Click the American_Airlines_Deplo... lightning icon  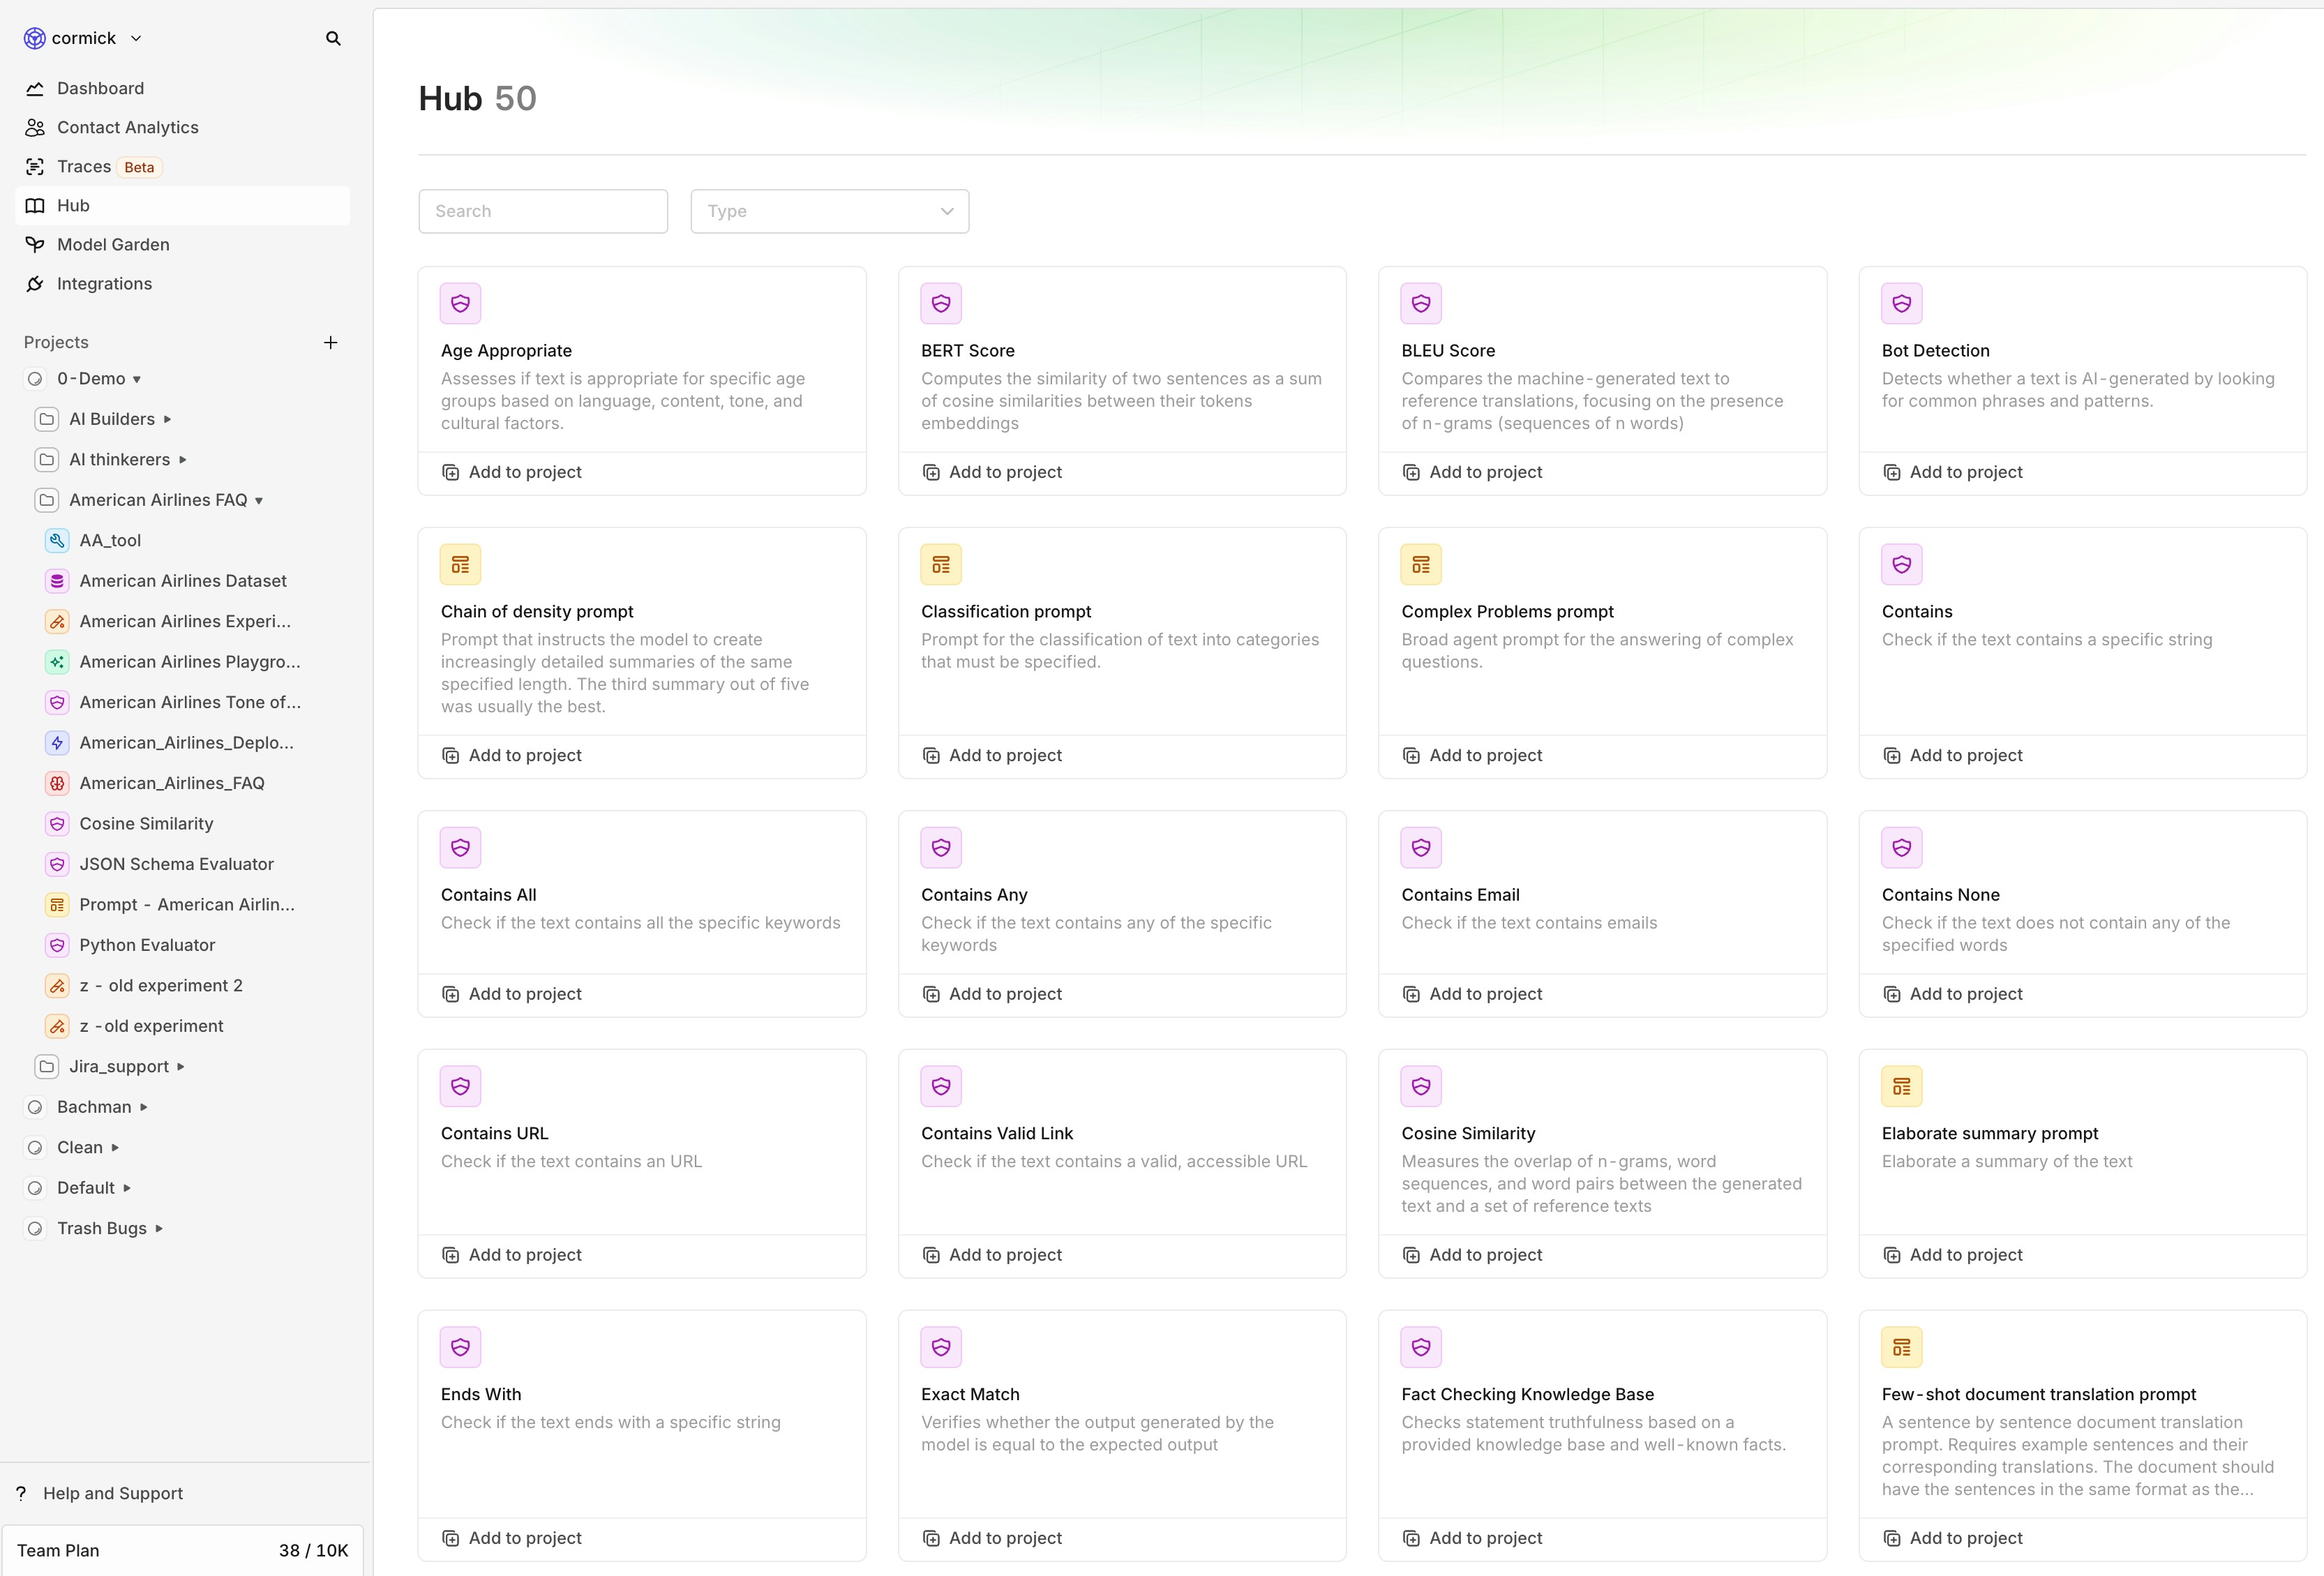pyautogui.click(x=58, y=743)
